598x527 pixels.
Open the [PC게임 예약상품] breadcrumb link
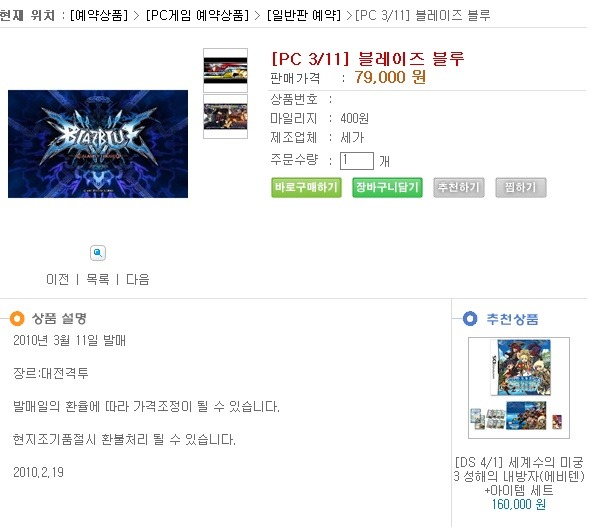coord(197,15)
